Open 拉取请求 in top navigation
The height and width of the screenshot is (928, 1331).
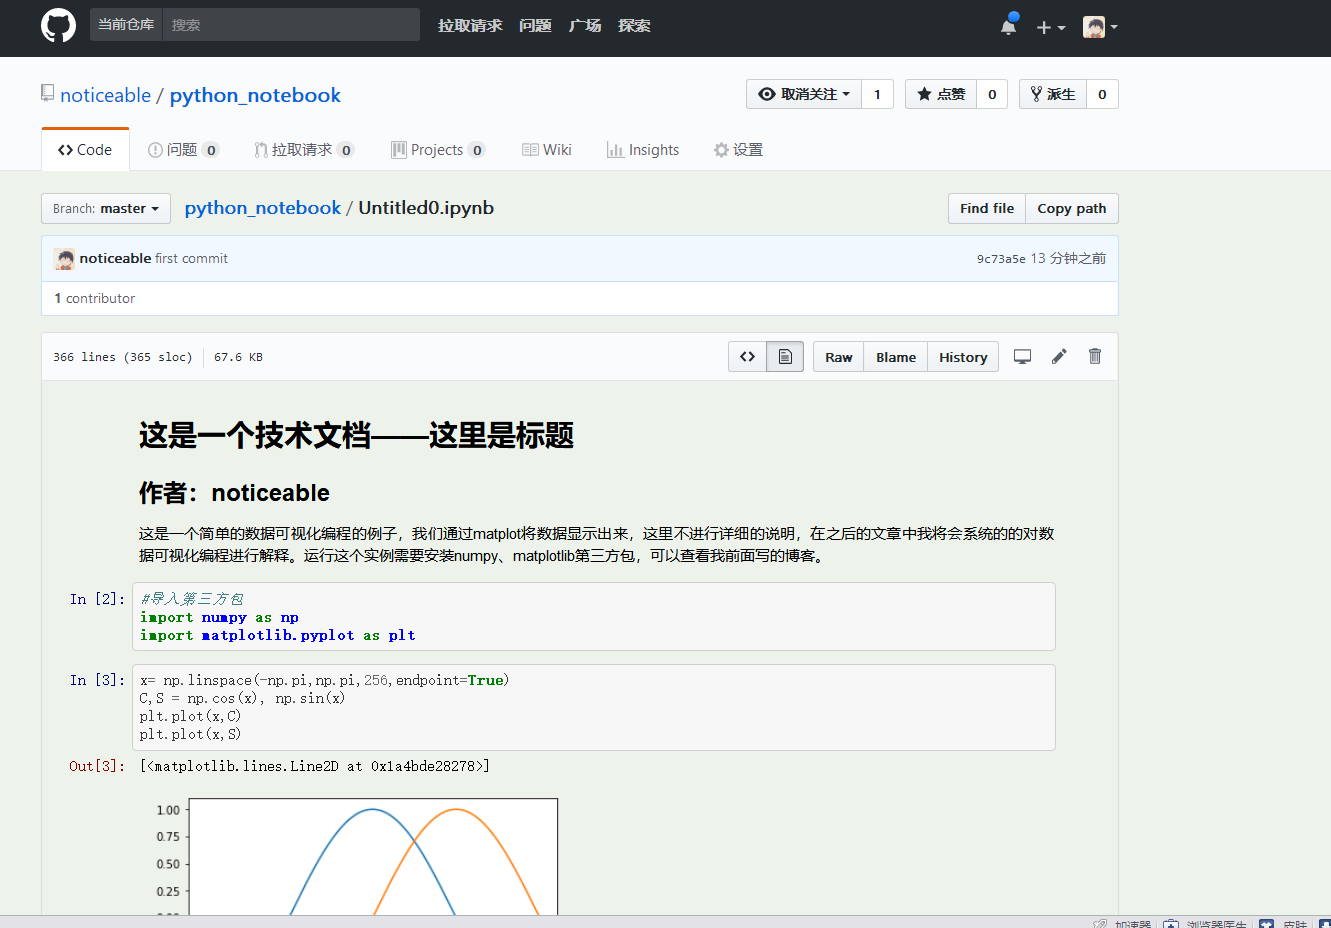pos(470,26)
